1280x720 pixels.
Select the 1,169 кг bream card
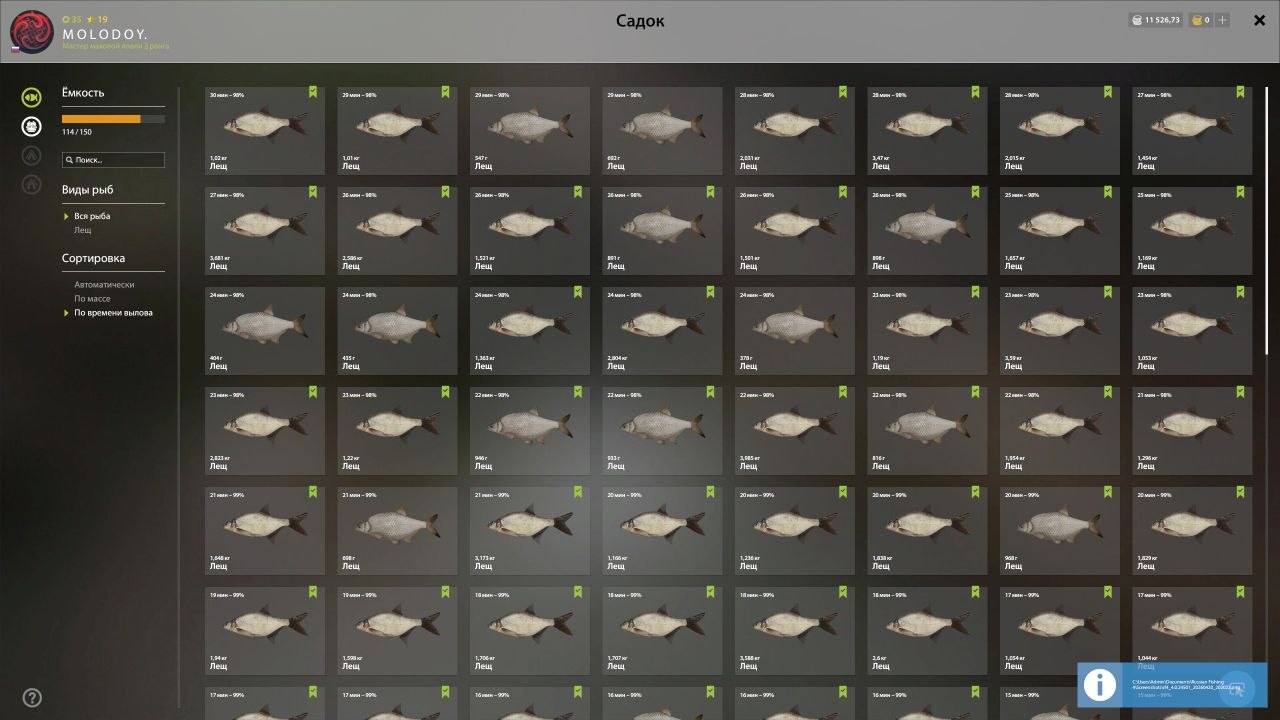pyautogui.click(x=1192, y=231)
